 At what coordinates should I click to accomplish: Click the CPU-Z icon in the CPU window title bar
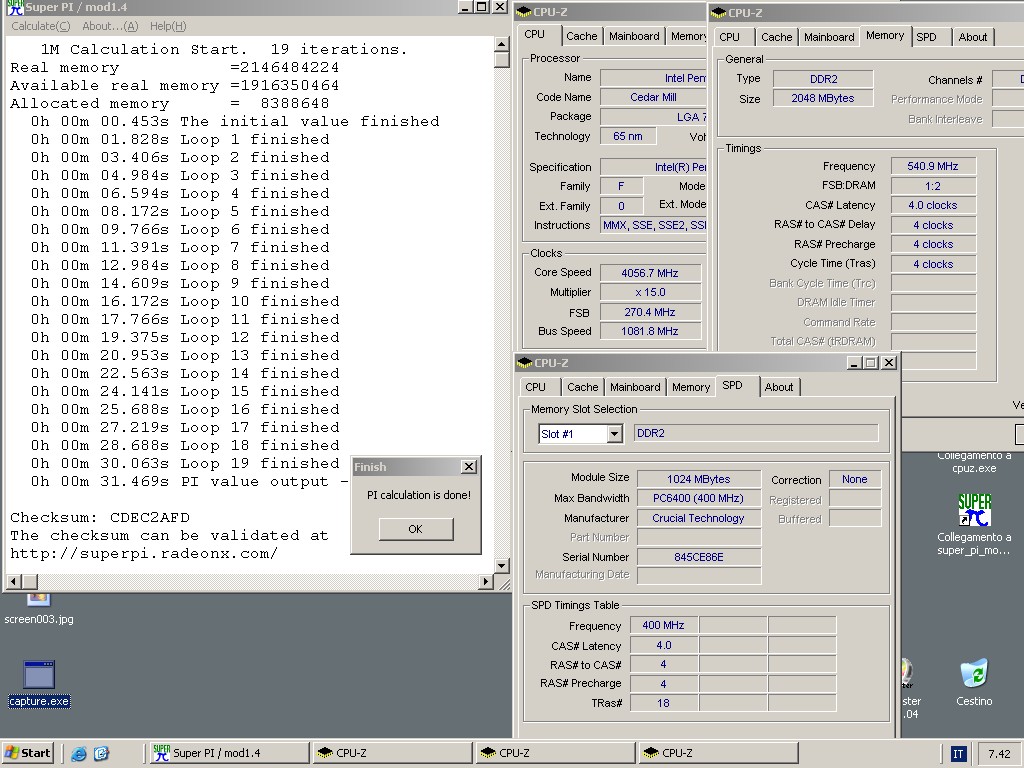point(524,12)
